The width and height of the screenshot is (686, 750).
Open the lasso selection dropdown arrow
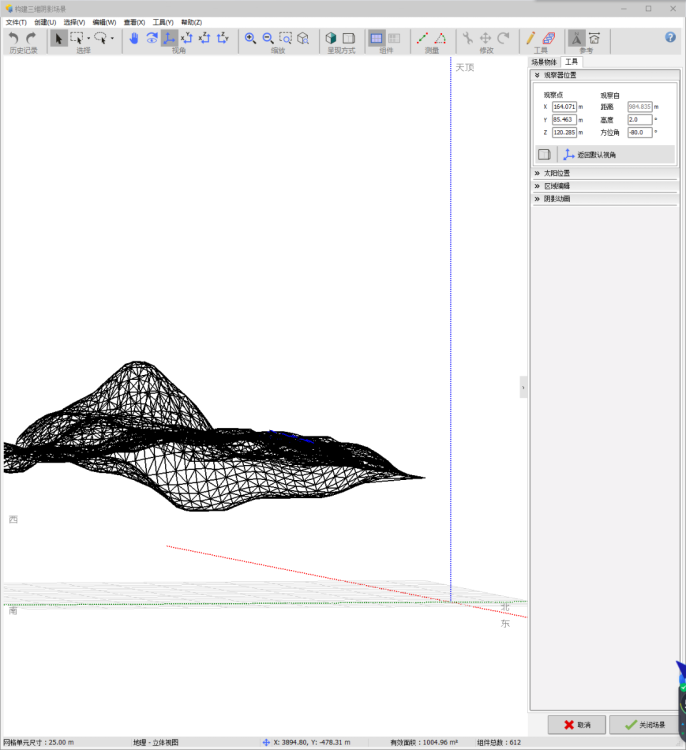[x=112, y=38]
